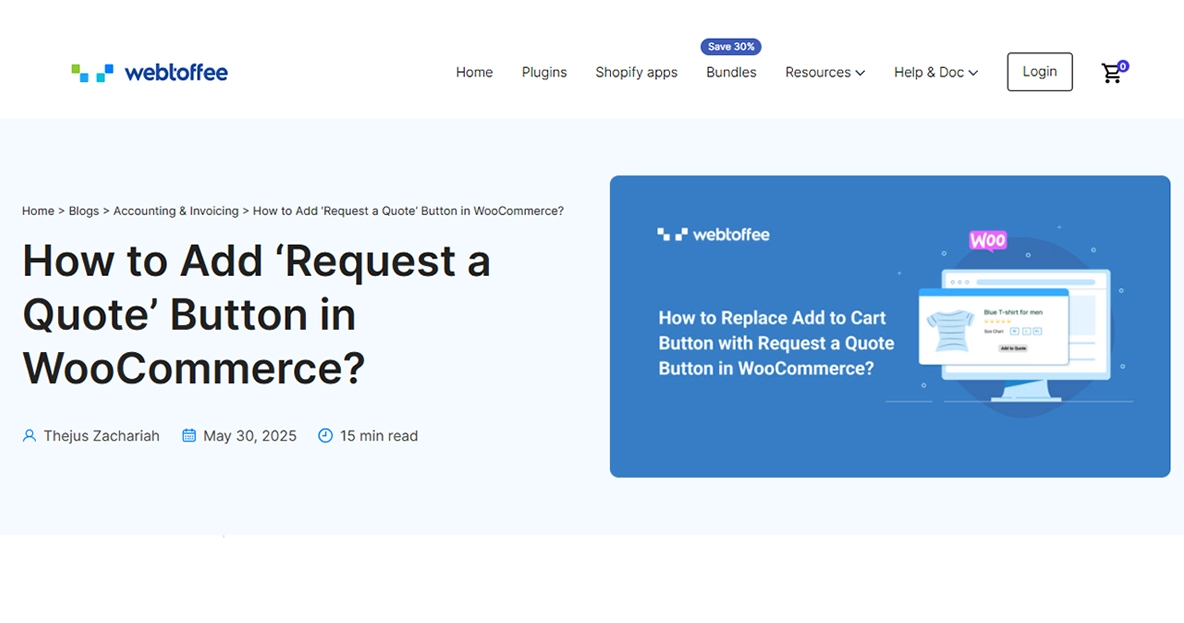Select Shopify apps in the navigation

[636, 72]
